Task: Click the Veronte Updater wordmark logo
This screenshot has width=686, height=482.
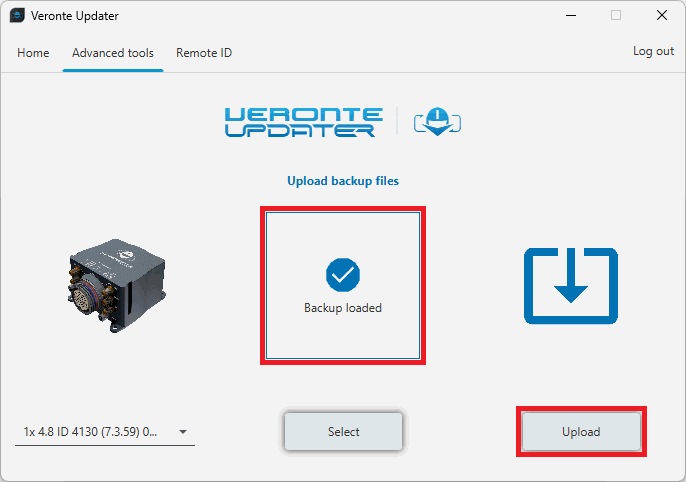Action: point(300,122)
